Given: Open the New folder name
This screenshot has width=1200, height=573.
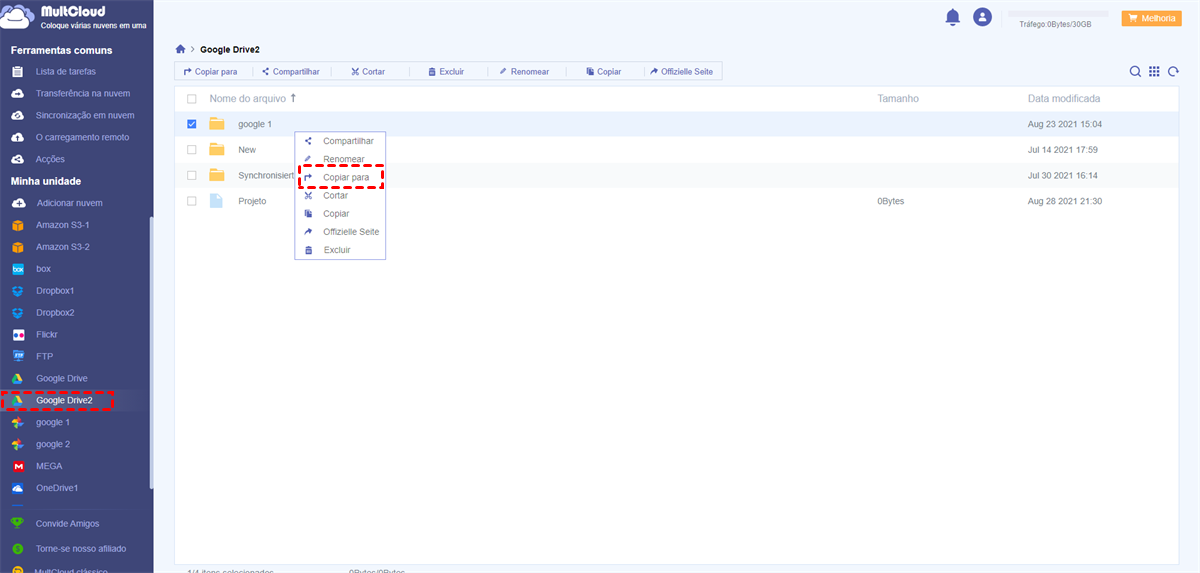Looking at the screenshot, I should (x=247, y=150).
